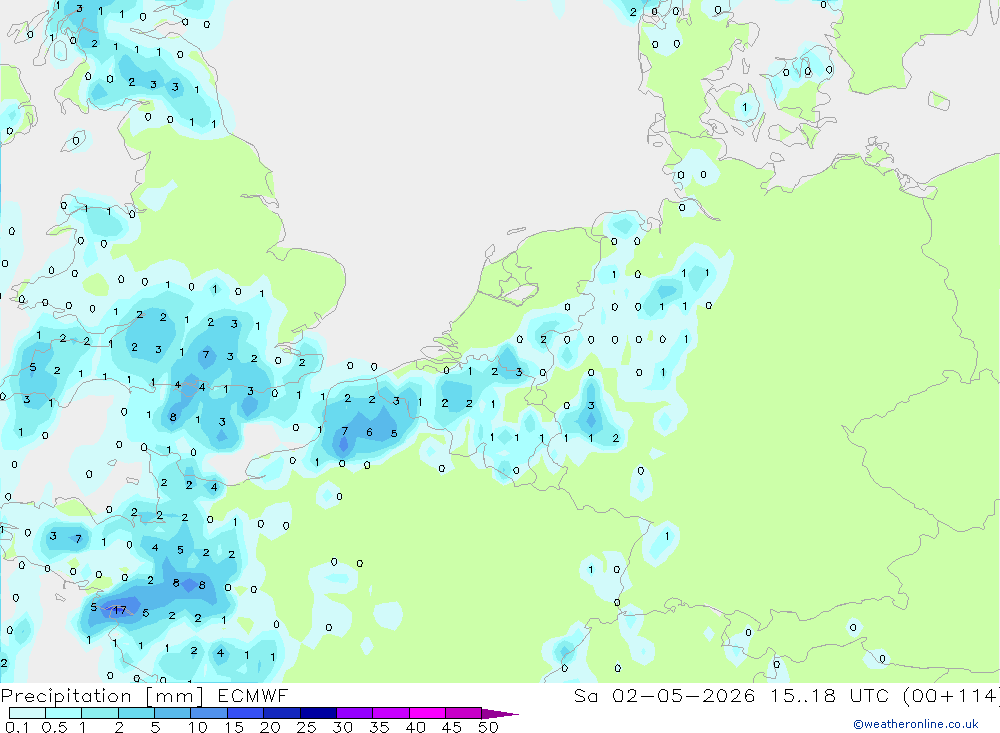Click the '17' precipitation value on the map
Viewport: 1000px width, 733px height.
tap(119, 610)
